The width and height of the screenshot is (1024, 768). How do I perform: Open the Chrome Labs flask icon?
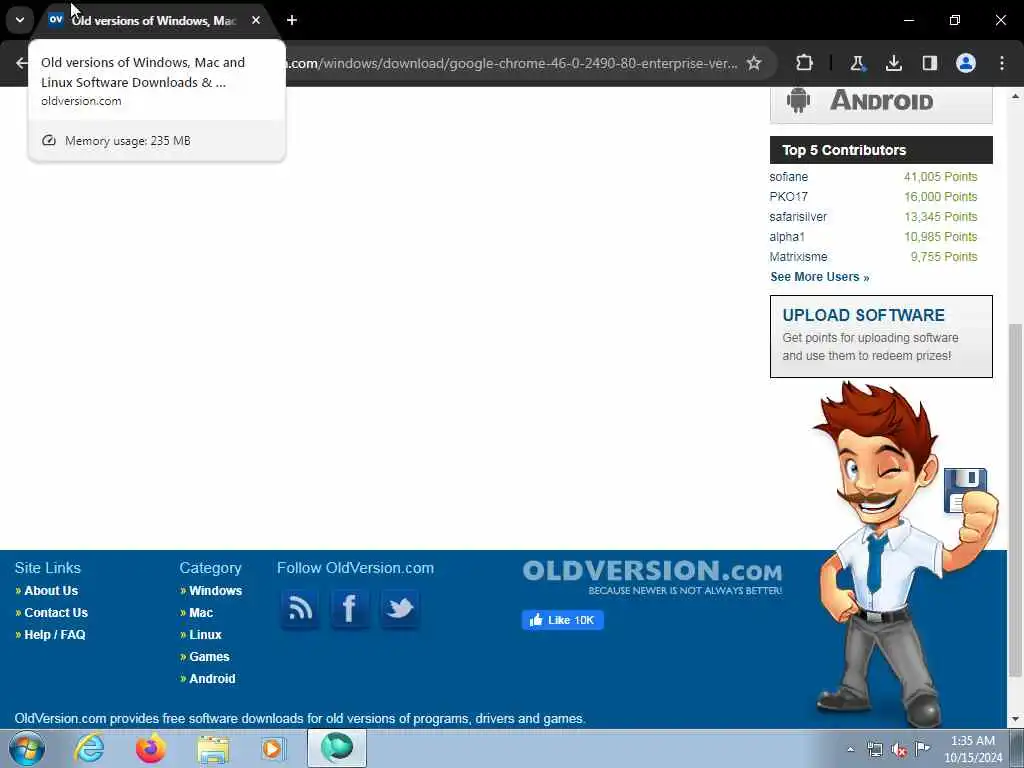tap(857, 63)
